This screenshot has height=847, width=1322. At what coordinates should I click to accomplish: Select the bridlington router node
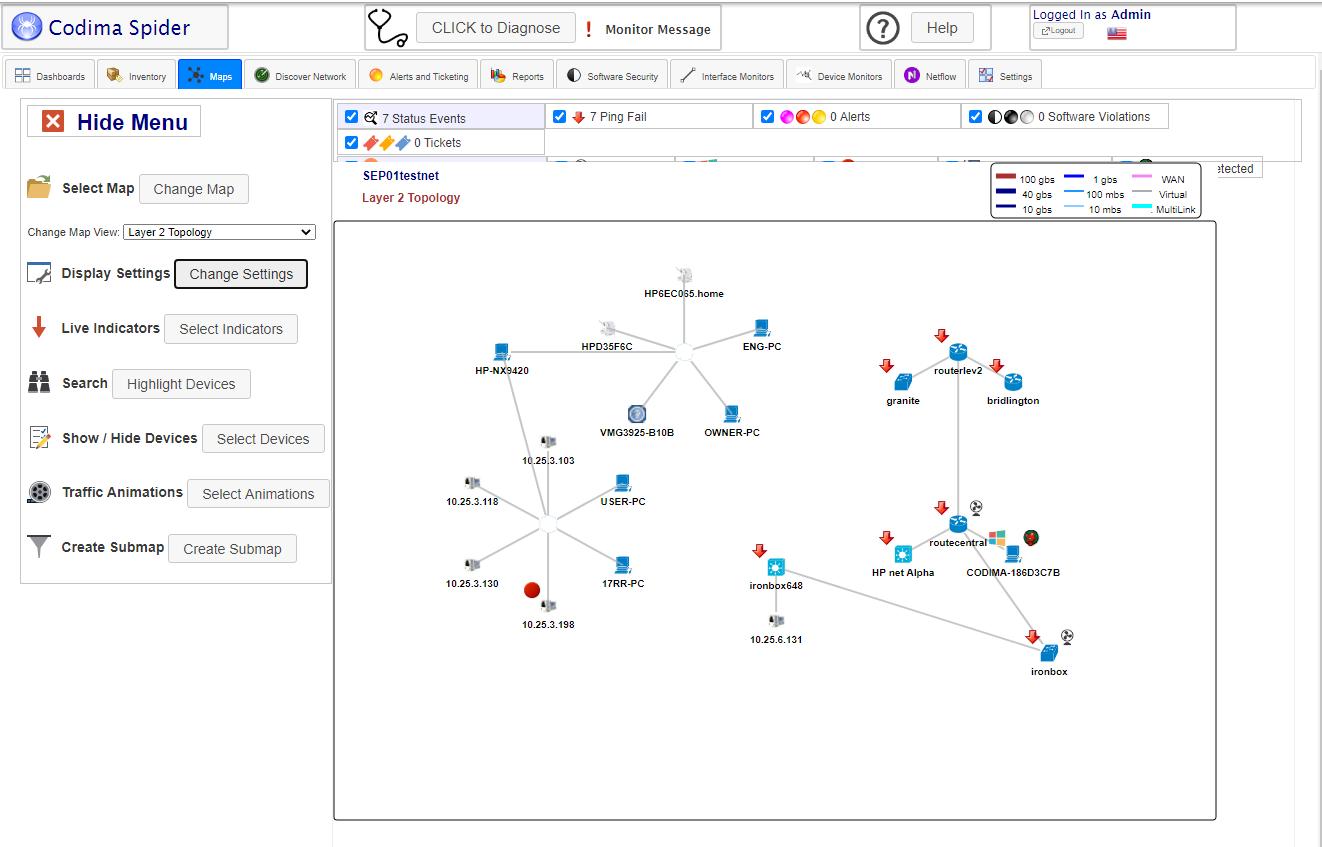1013,382
